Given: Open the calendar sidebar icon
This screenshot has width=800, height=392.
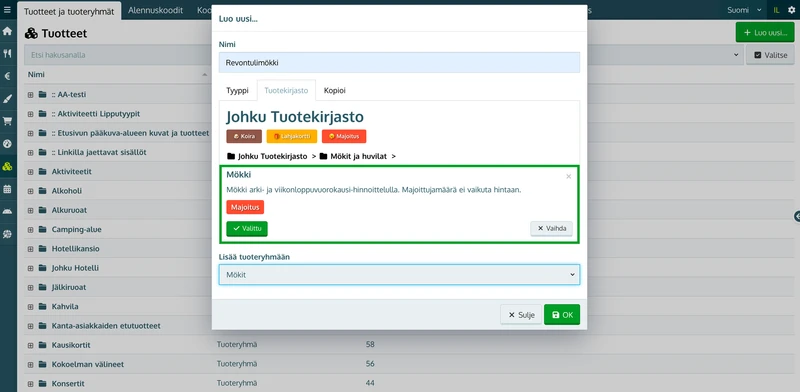Looking at the screenshot, I should [7, 189].
